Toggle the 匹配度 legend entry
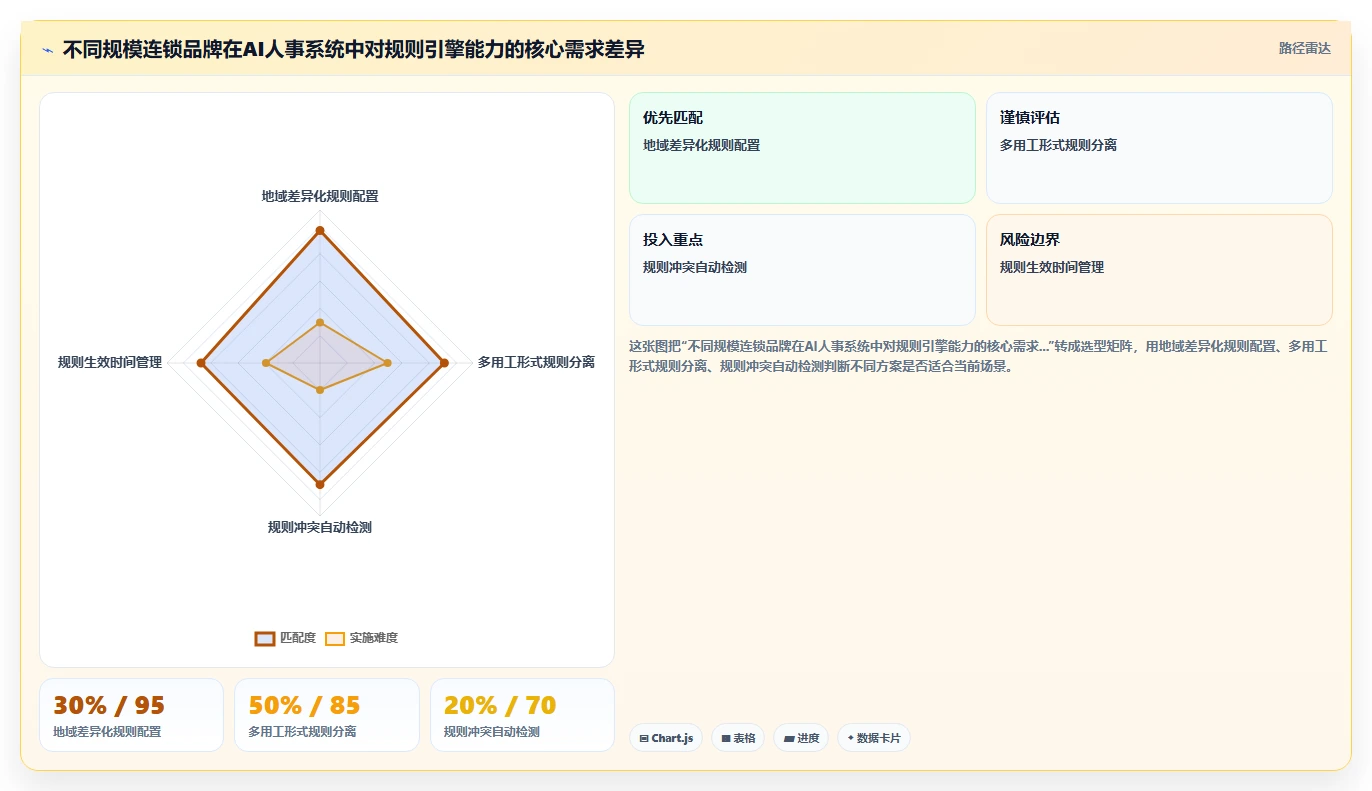The width and height of the screenshot is (1372, 791). [285, 638]
